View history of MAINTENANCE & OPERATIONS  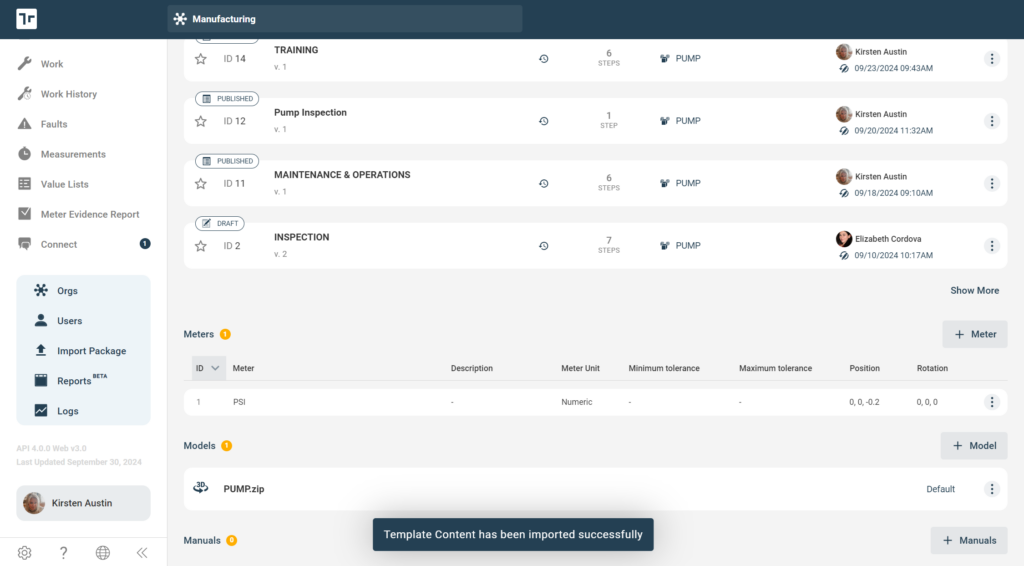pyautogui.click(x=543, y=183)
